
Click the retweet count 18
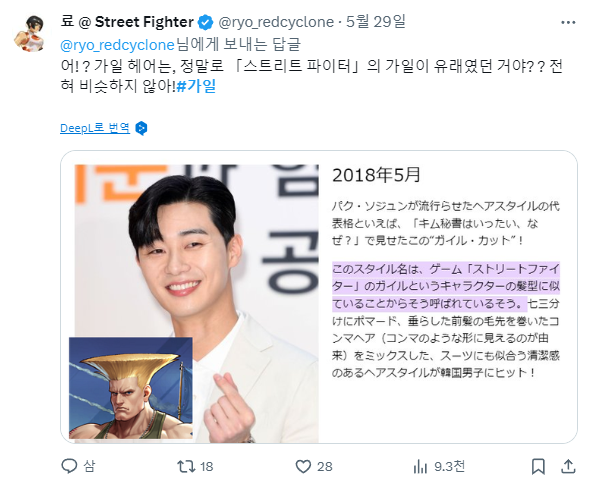click(207, 467)
